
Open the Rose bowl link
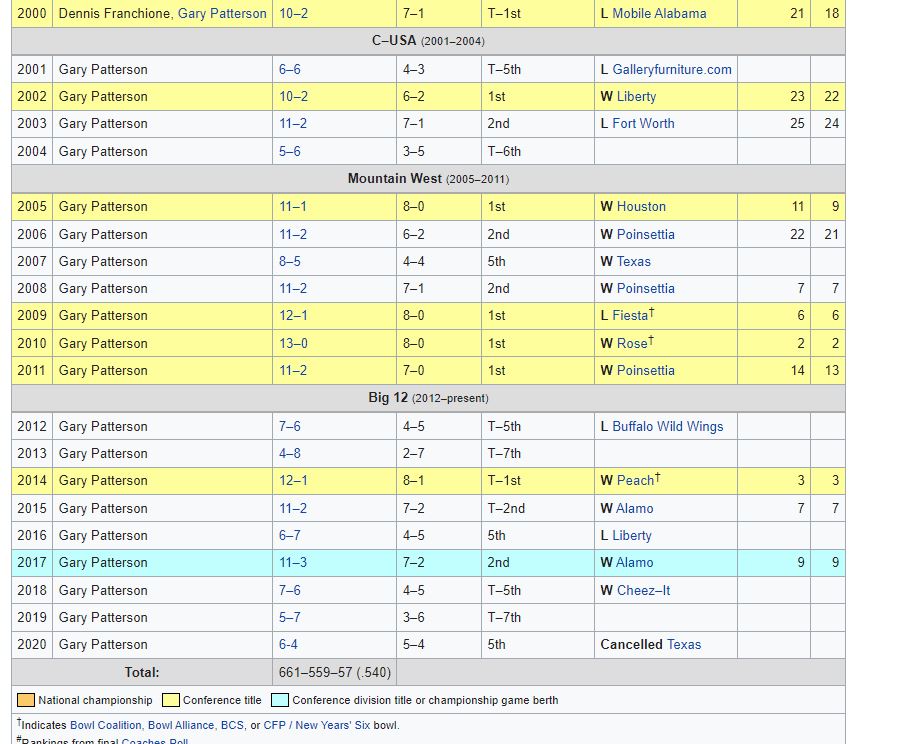pos(632,343)
